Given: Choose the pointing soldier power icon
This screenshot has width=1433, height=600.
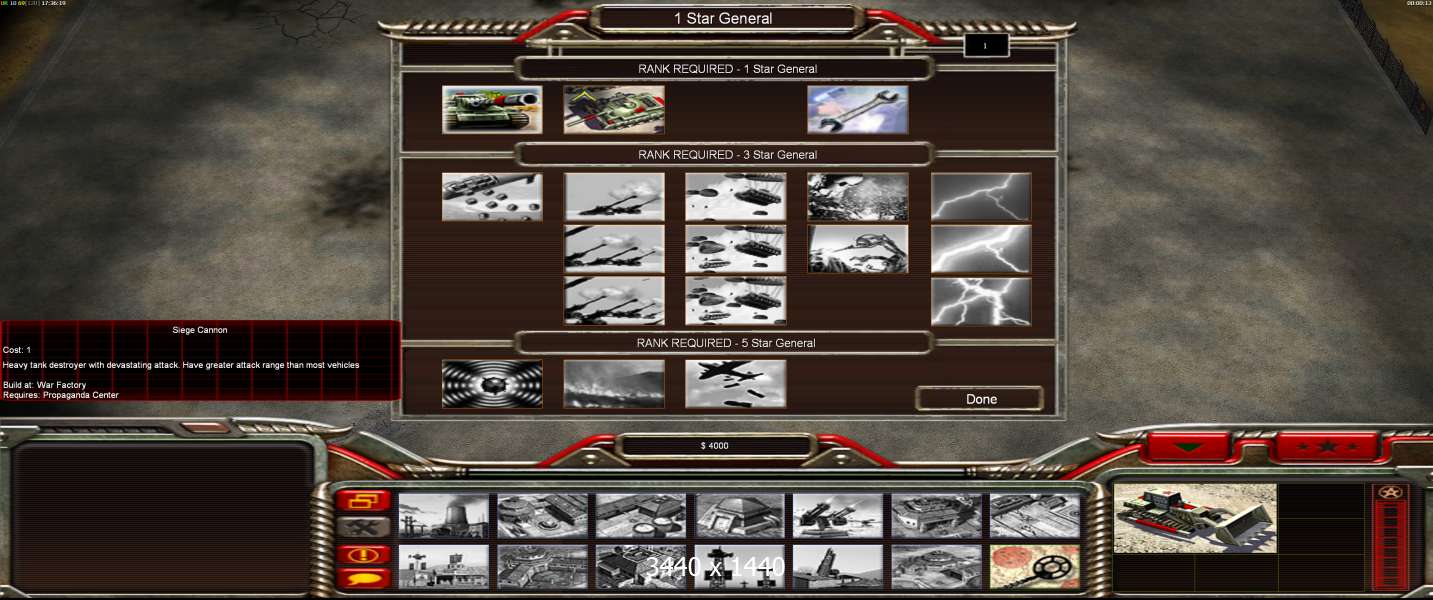Looking at the screenshot, I should [x=858, y=249].
